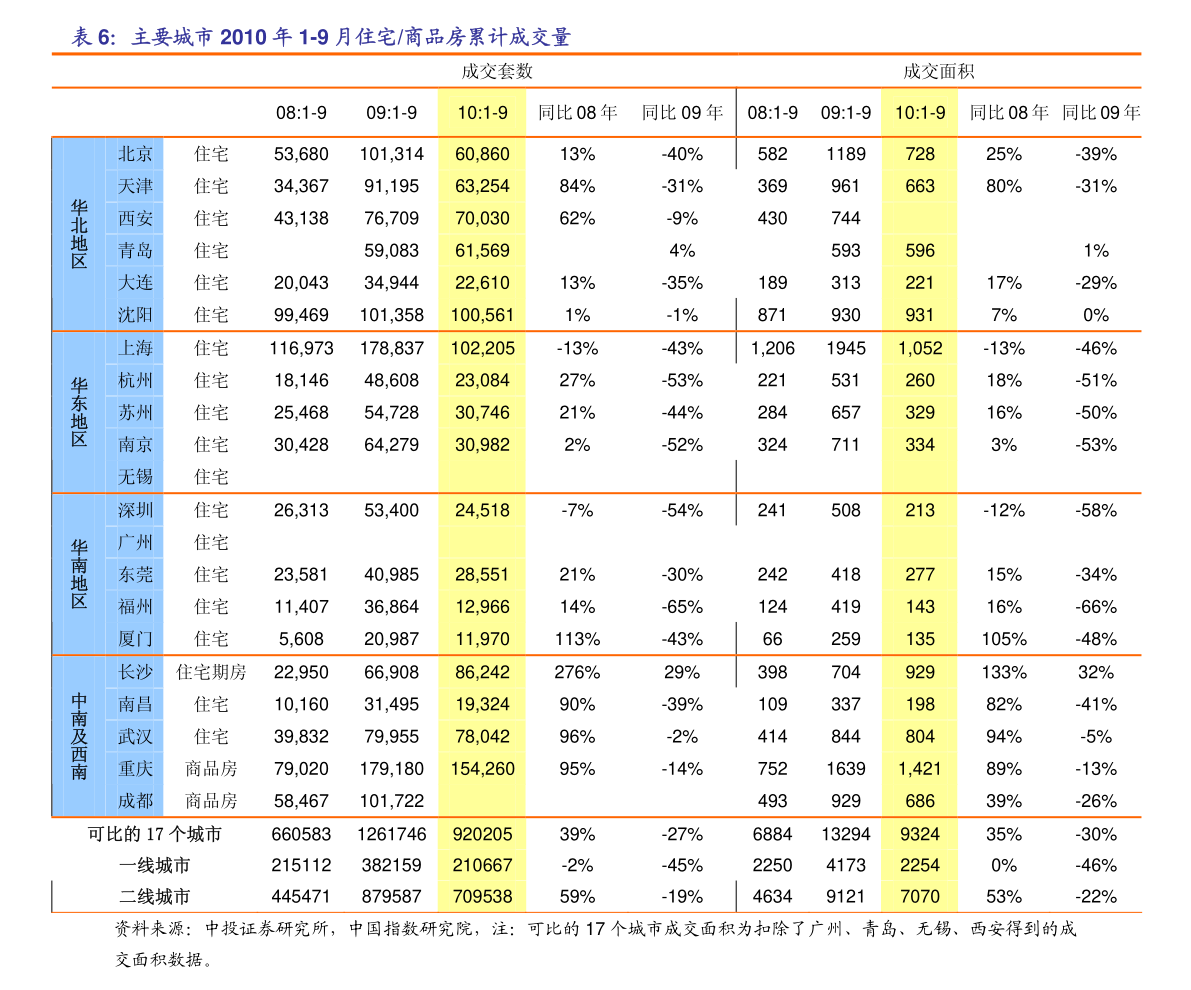Select the city name '苏州'
This screenshot has width=1191, height=990.
135,413
